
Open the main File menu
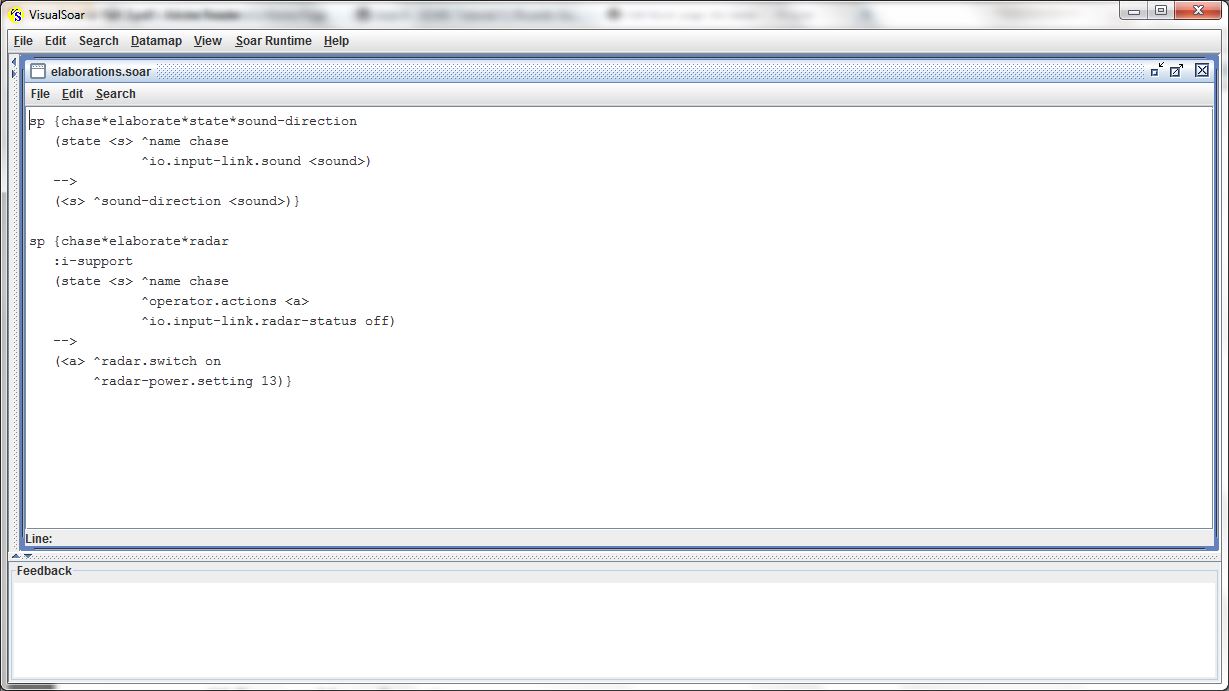(x=23, y=41)
